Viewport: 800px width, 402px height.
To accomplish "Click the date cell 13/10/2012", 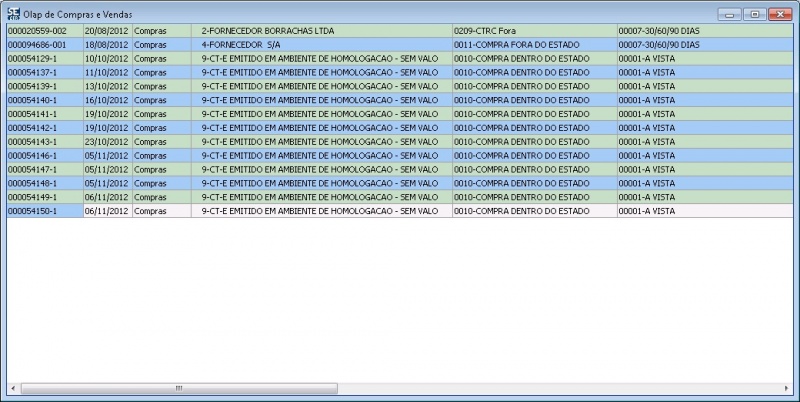I will coord(107,87).
